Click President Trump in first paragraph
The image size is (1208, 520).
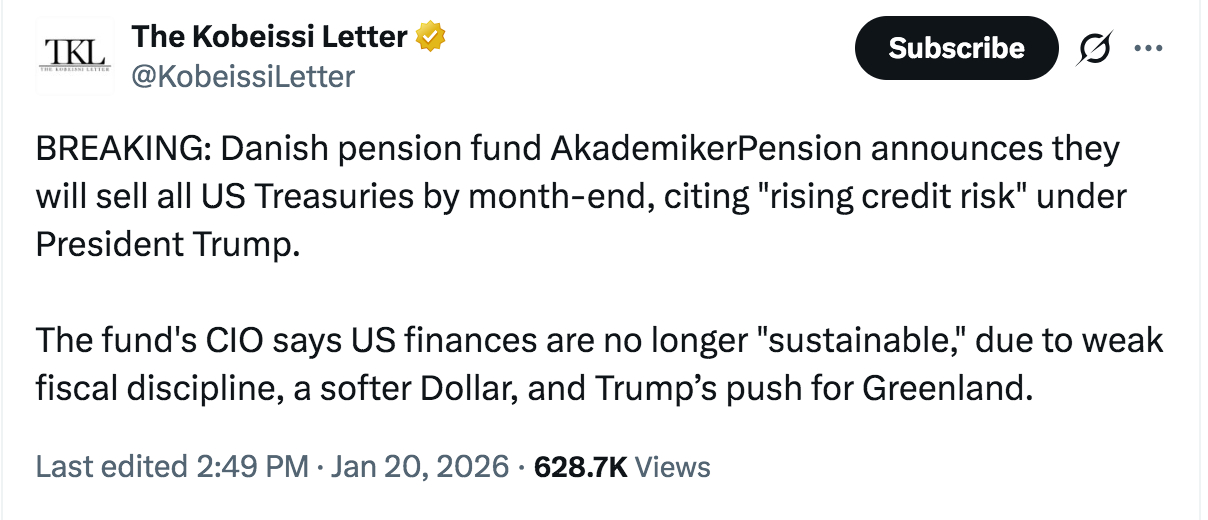tap(165, 243)
